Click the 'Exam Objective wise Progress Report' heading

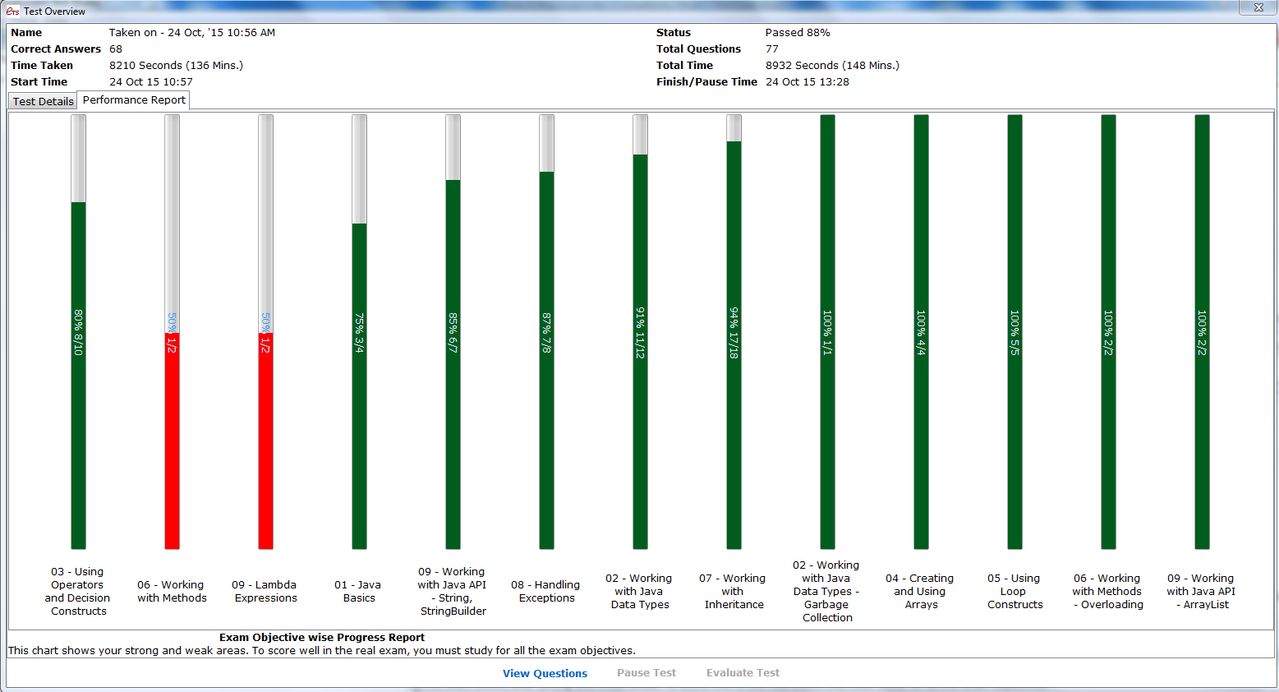[x=322, y=637]
